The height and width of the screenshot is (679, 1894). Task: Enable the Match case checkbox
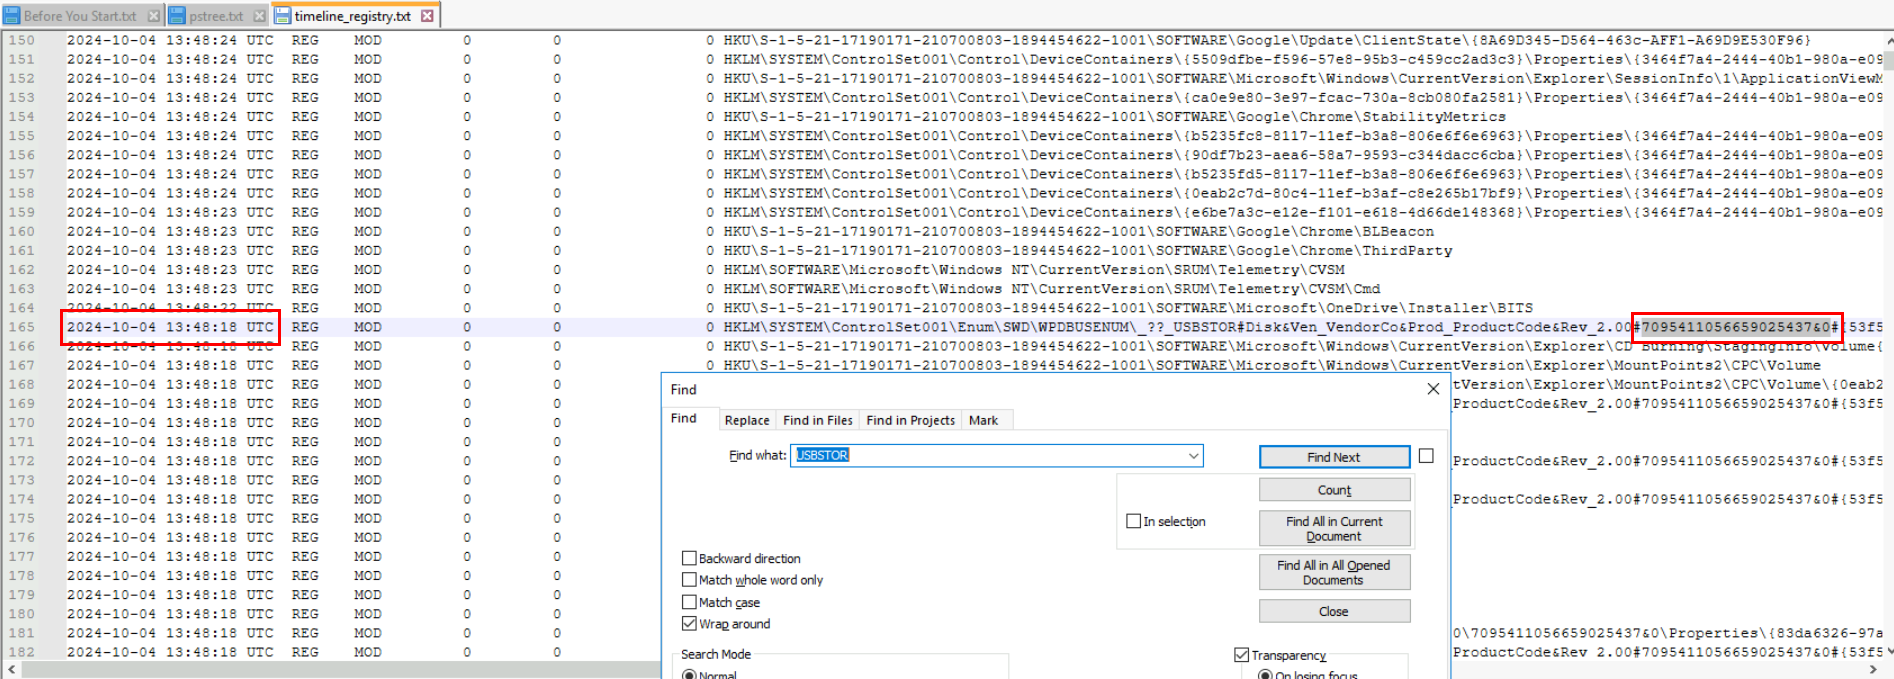689,602
